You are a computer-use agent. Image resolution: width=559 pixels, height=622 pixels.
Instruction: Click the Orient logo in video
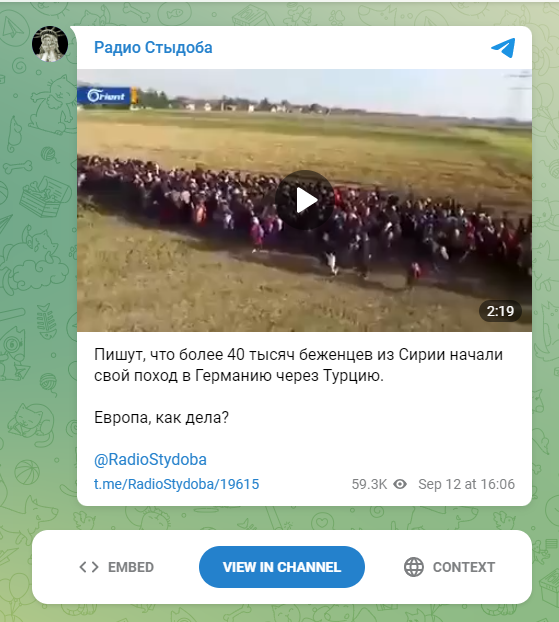[106, 96]
